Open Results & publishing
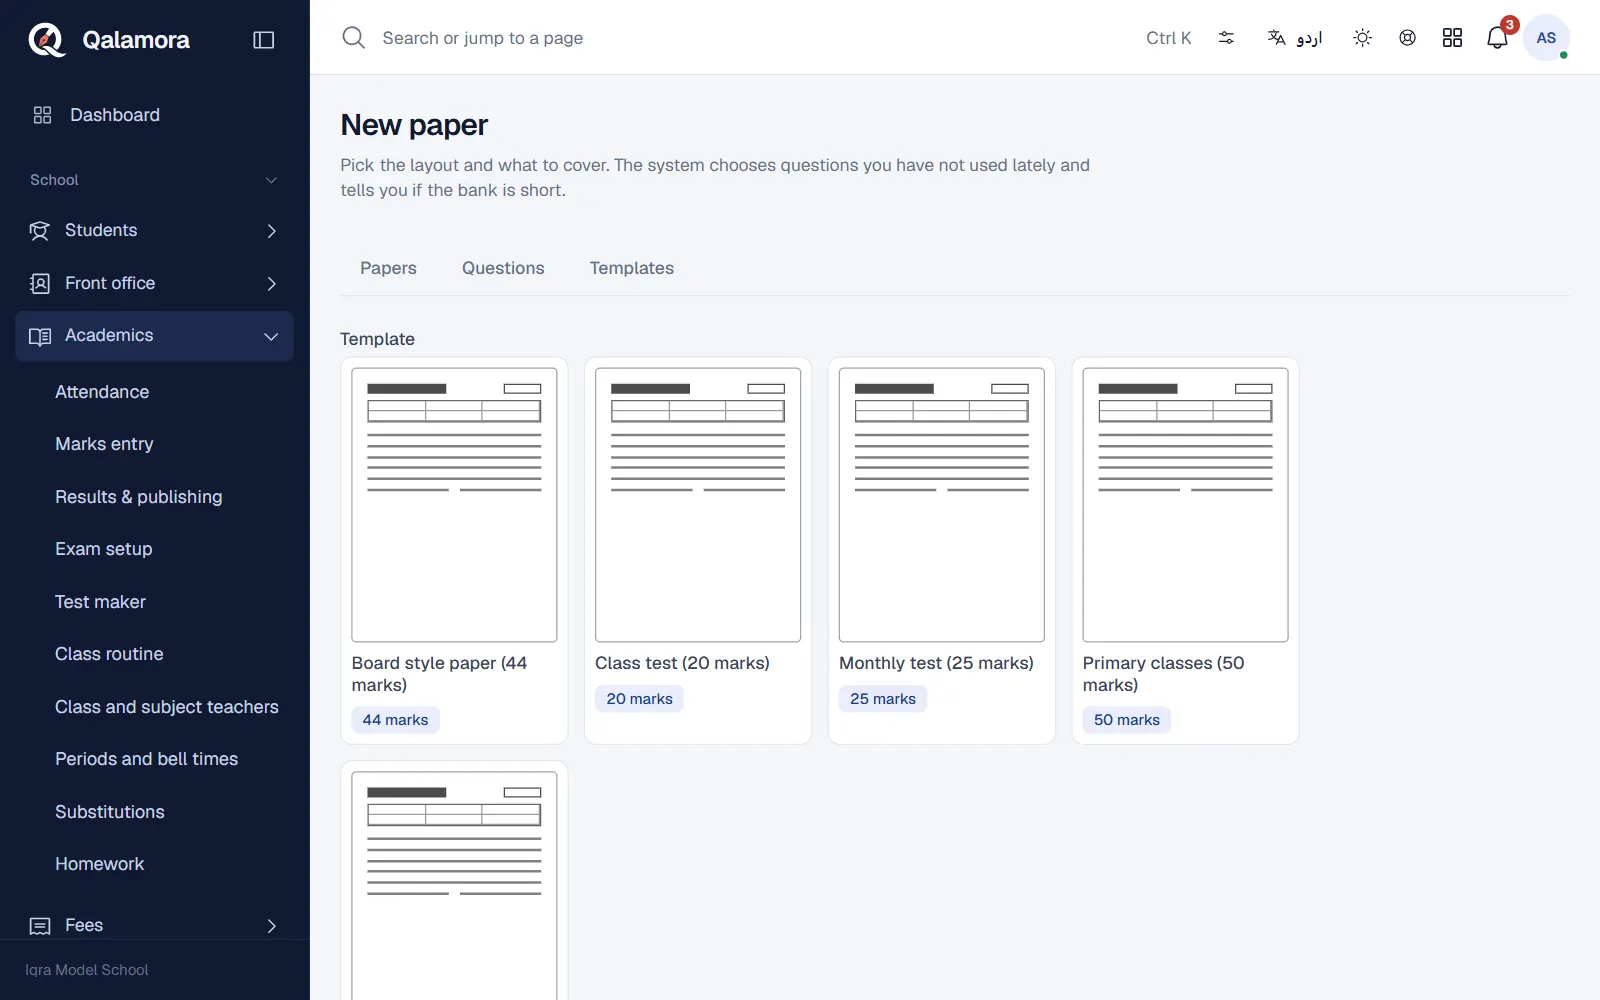This screenshot has height=1000, width=1600. [x=139, y=497]
